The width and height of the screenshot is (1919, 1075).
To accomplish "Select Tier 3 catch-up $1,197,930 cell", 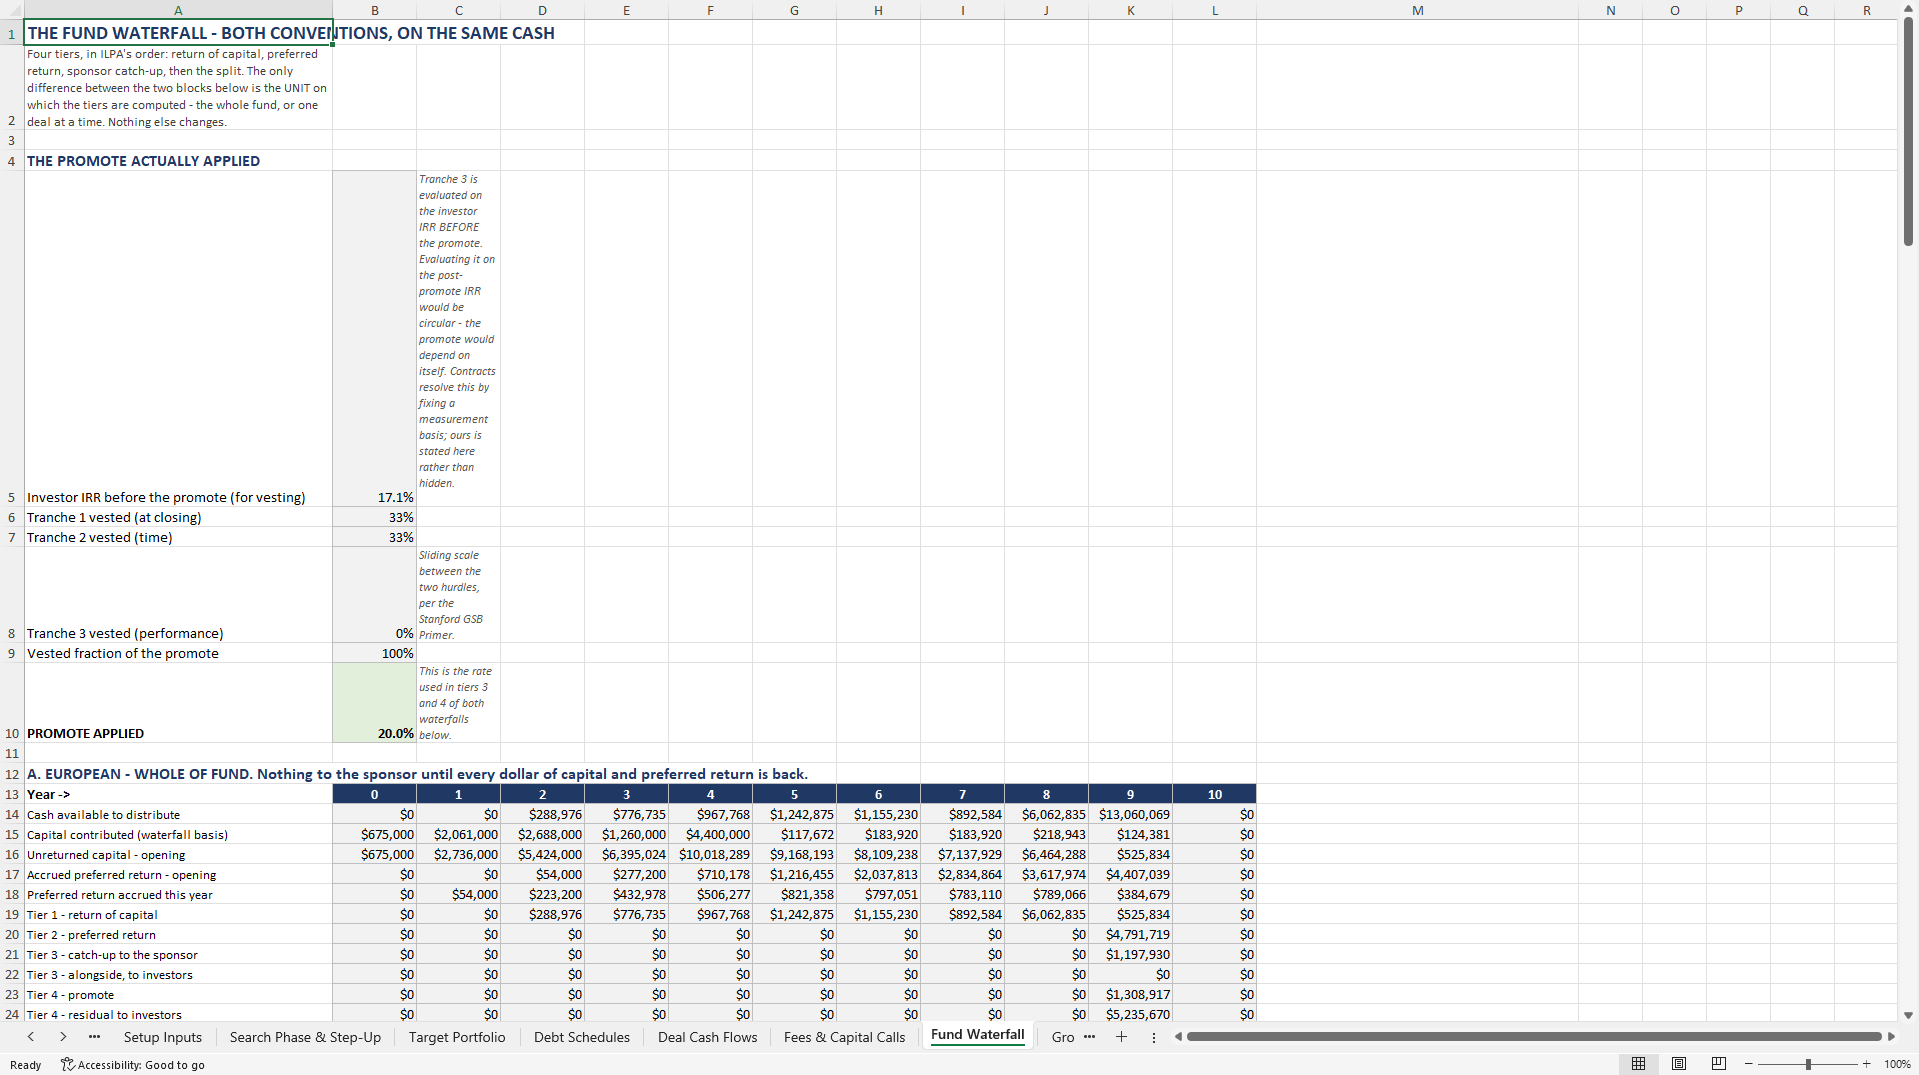I will pos(1130,954).
